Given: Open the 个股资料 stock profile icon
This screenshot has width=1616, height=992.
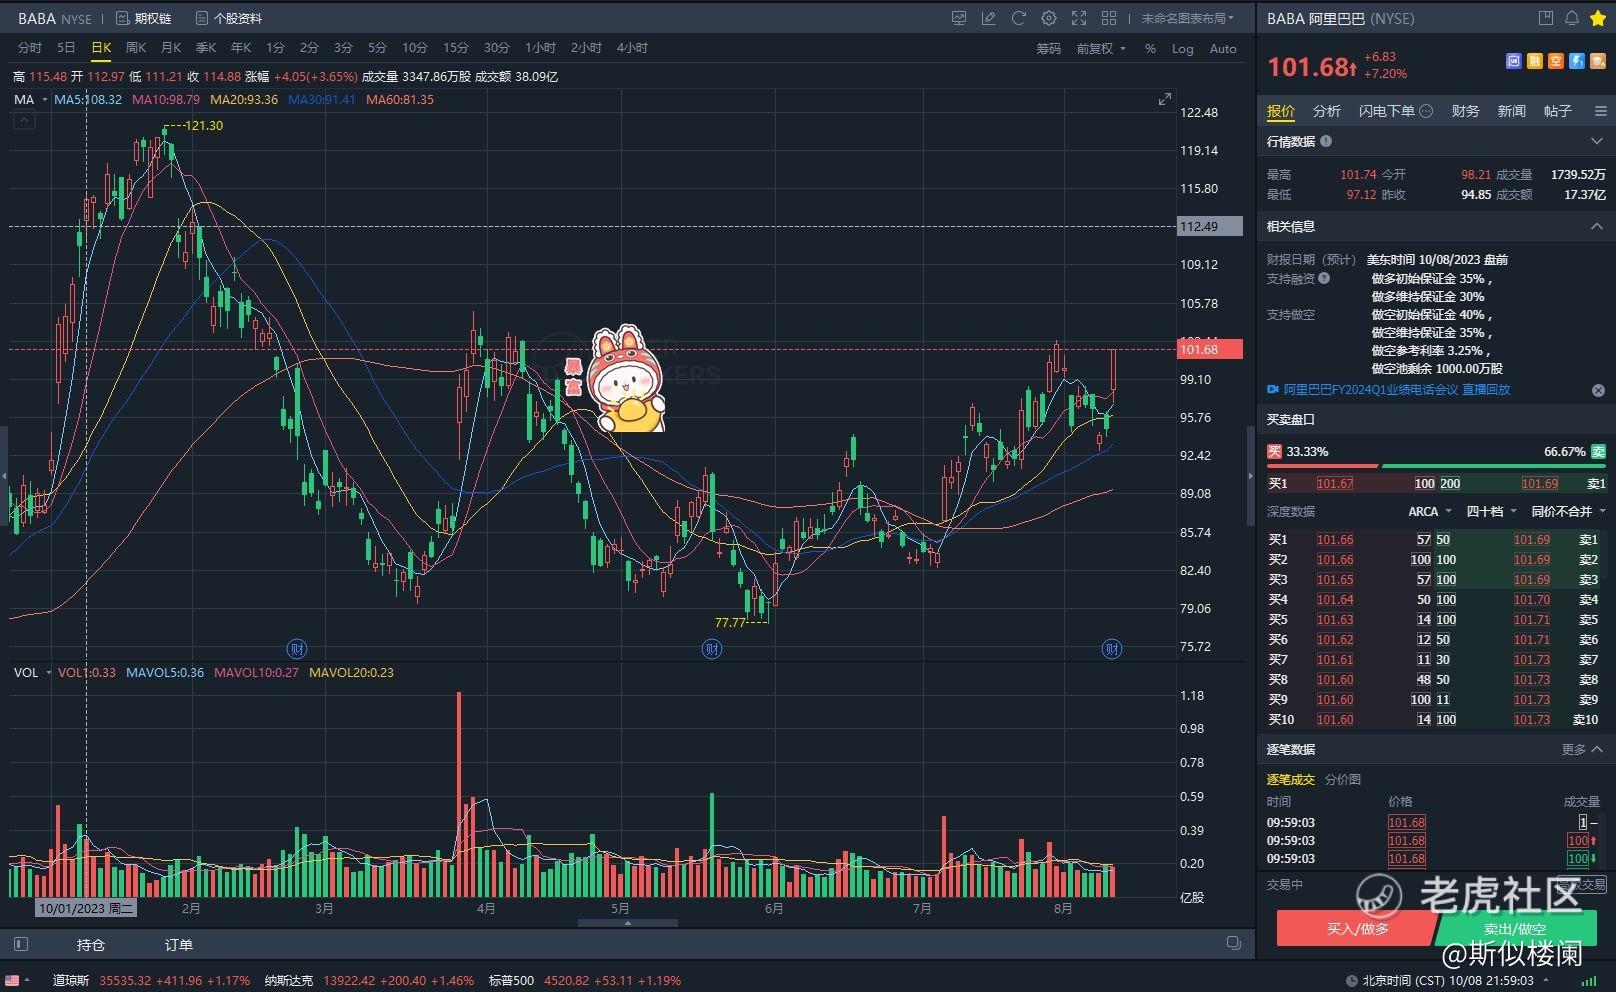Looking at the screenshot, I should (202, 18).
